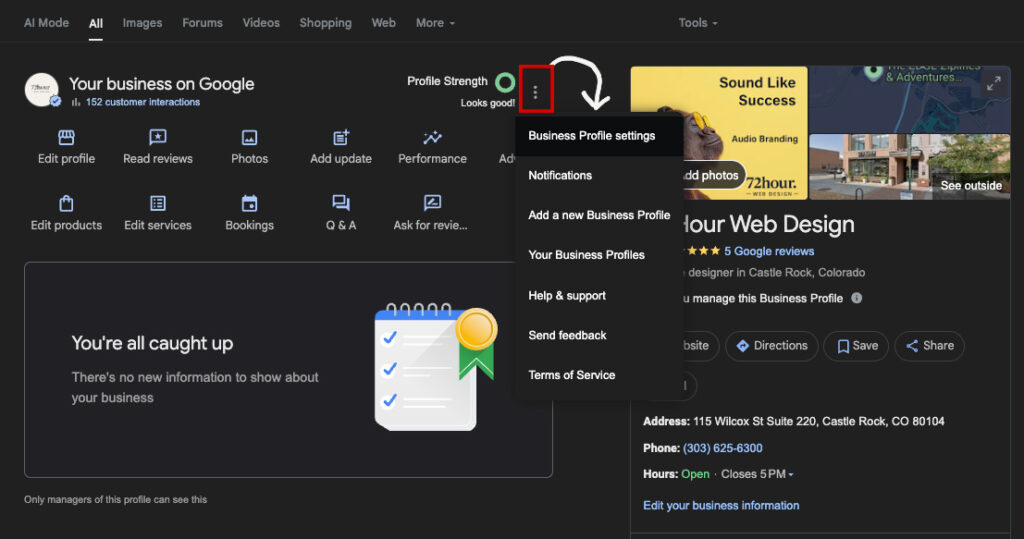The height and width of the screenshot is (539, 1024).
Task: Open the Bookings calendar icon
Action: [x=249, y=203]
